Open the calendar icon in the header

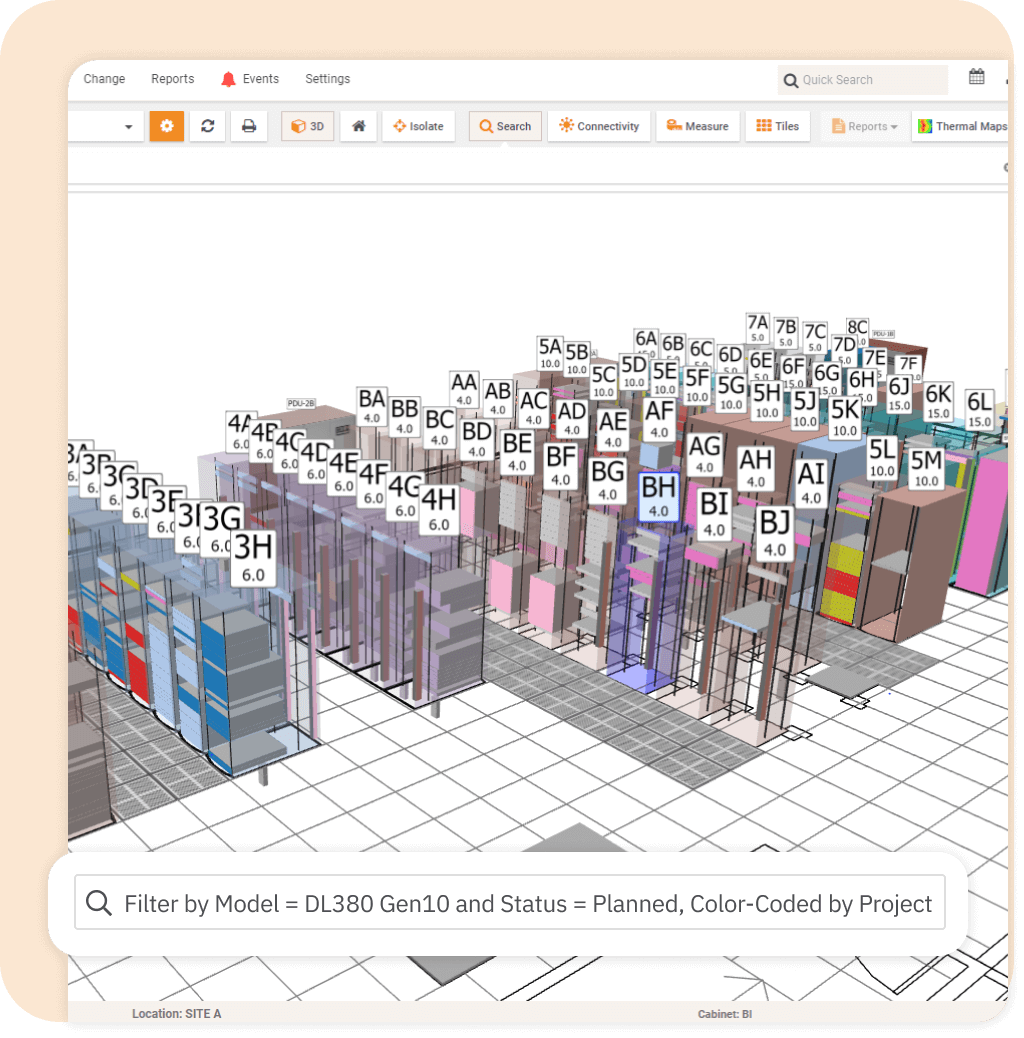(976, 77)
